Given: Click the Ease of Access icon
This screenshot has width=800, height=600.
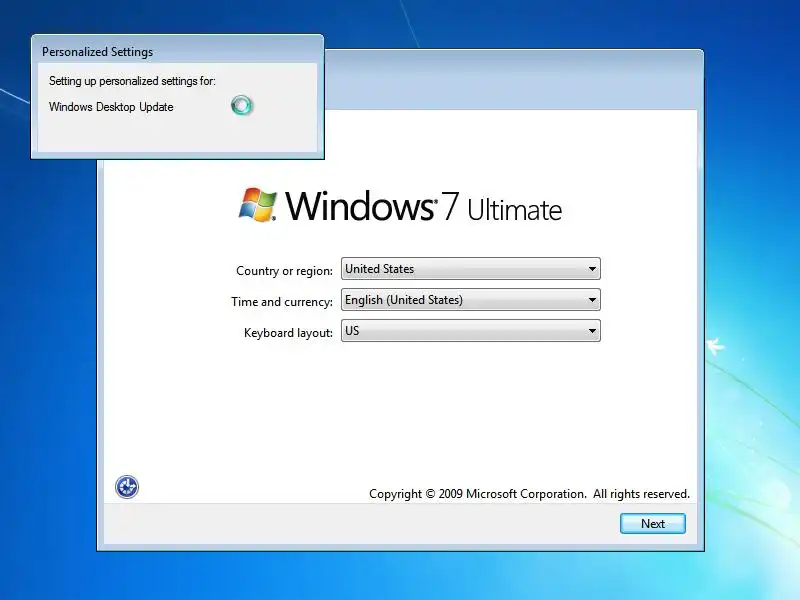Looking at the screenshot, I should tap(127, 487).
